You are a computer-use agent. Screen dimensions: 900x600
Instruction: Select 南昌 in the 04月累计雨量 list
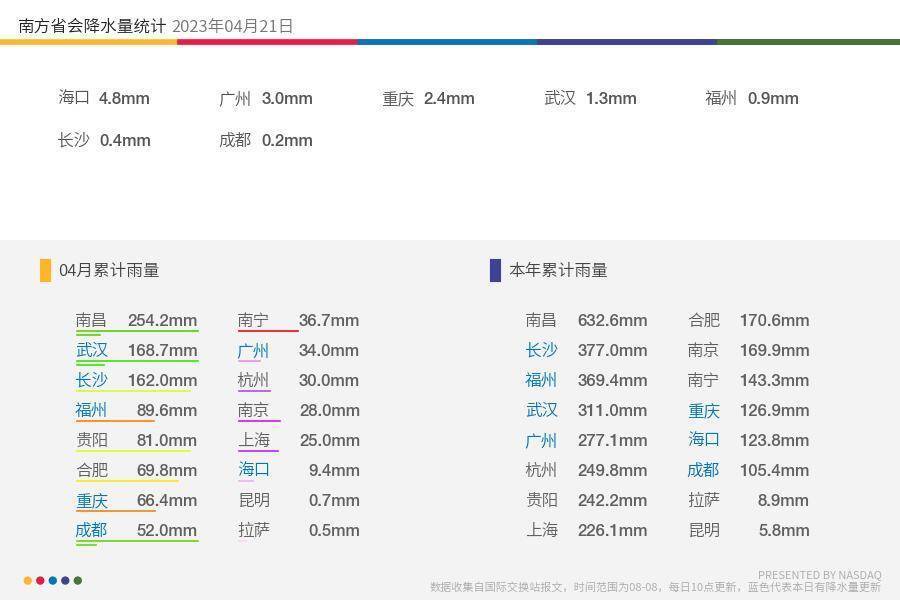coord(91,320)
